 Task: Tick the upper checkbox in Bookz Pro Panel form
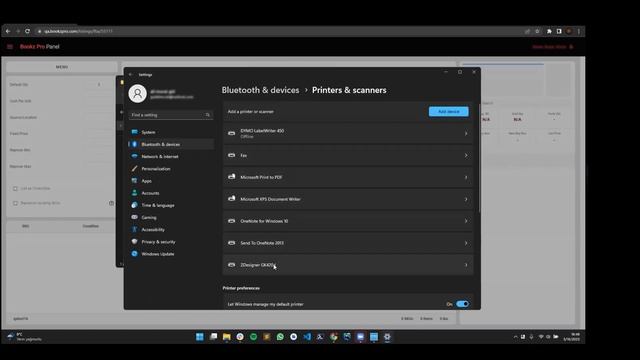(x=16, y=189)
